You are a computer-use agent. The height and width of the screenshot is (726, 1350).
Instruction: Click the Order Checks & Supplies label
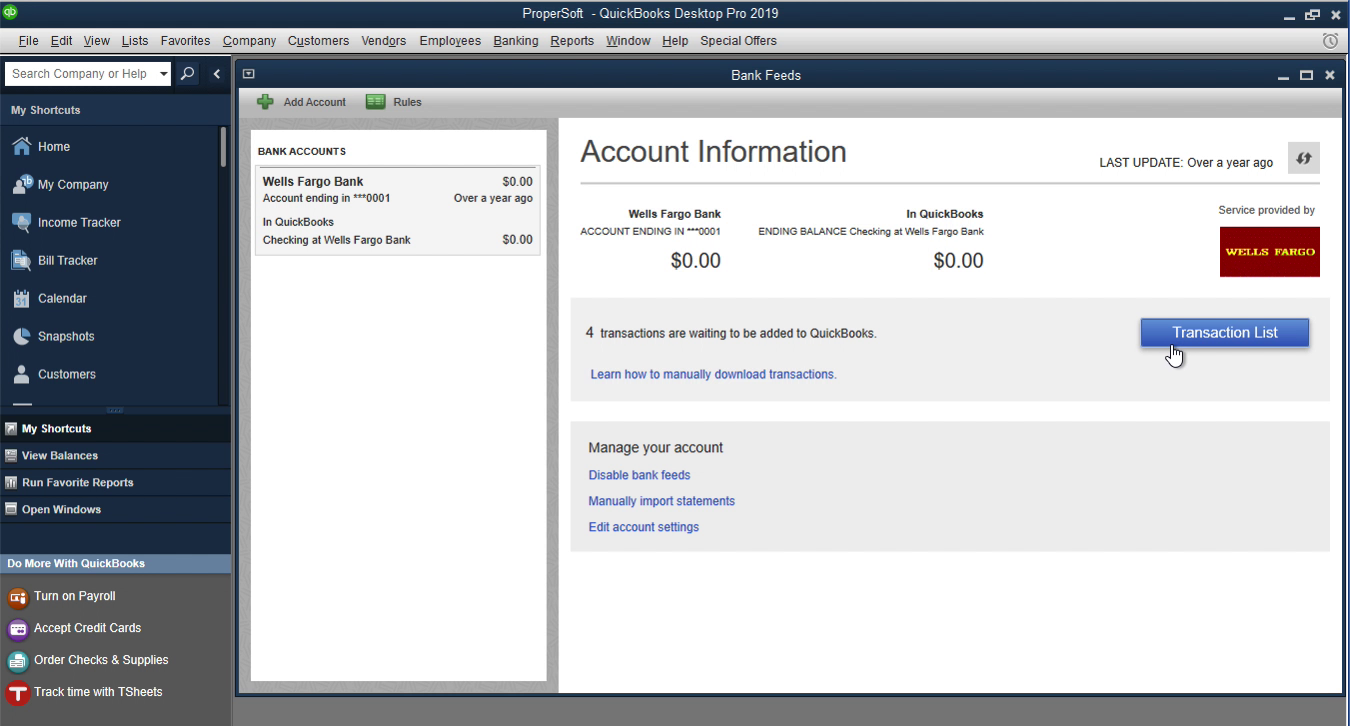(x=101, y=660)
